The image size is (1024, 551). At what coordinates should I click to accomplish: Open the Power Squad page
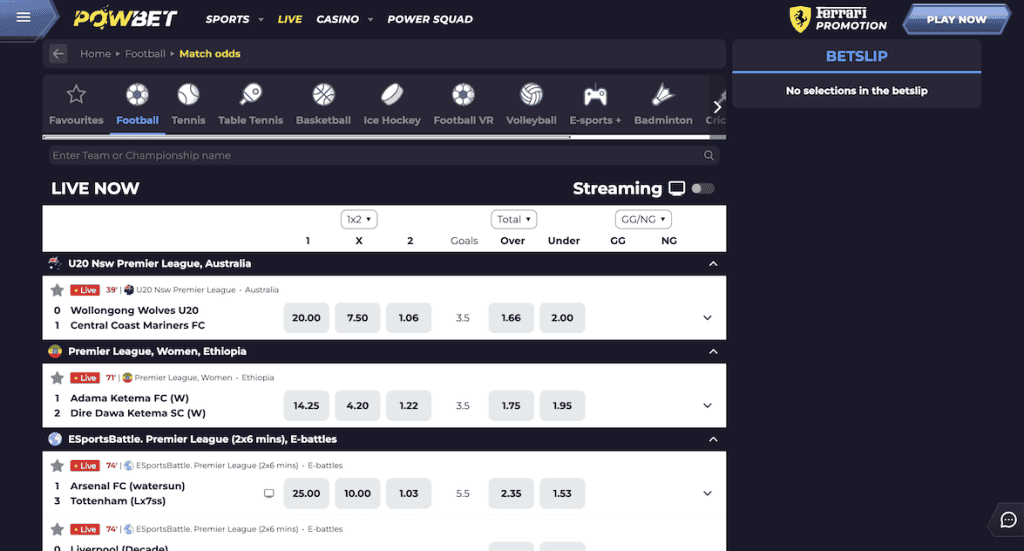430,19
